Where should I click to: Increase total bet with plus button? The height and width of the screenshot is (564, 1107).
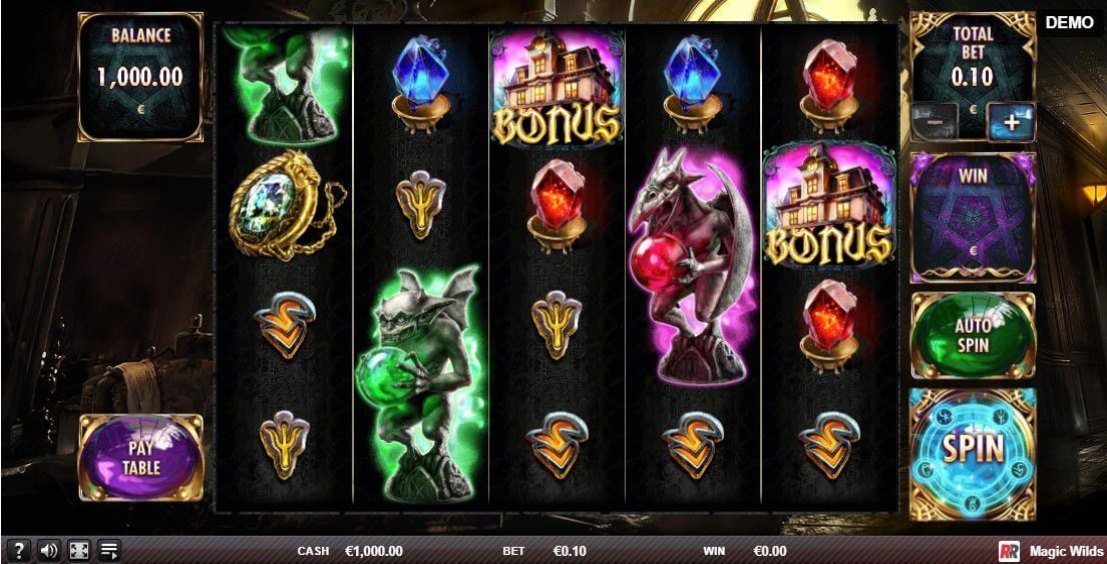[x=1011, y=122]
